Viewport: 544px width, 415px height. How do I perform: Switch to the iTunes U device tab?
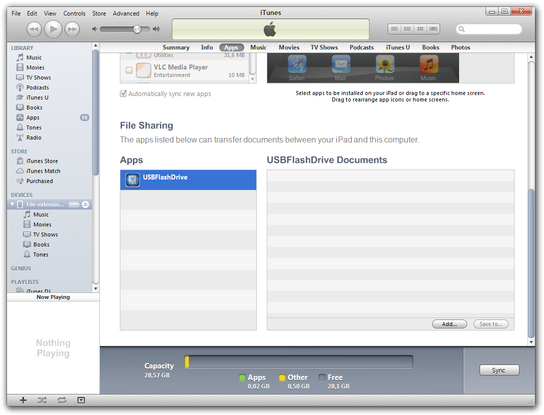click(398, 48)
